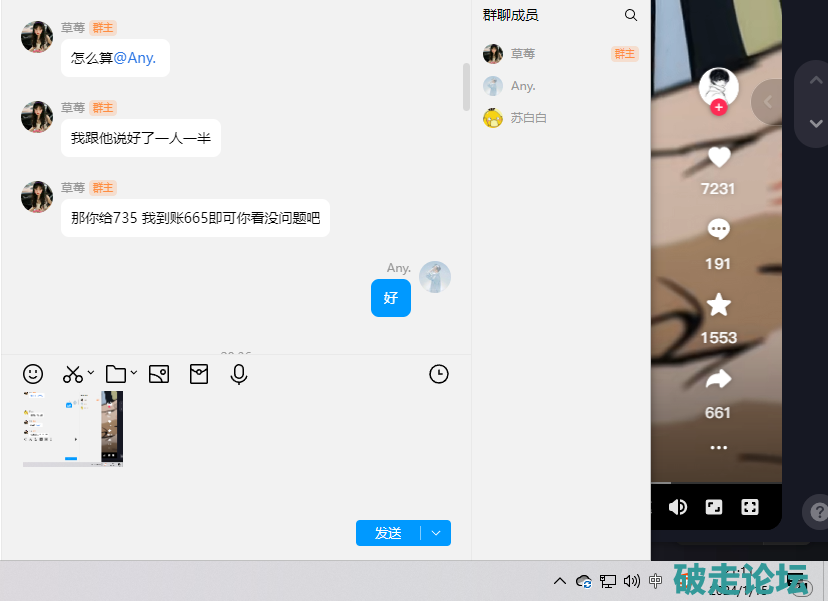828x601 pixels.
Task: Open the image picker icon
Action: (158, 374)
